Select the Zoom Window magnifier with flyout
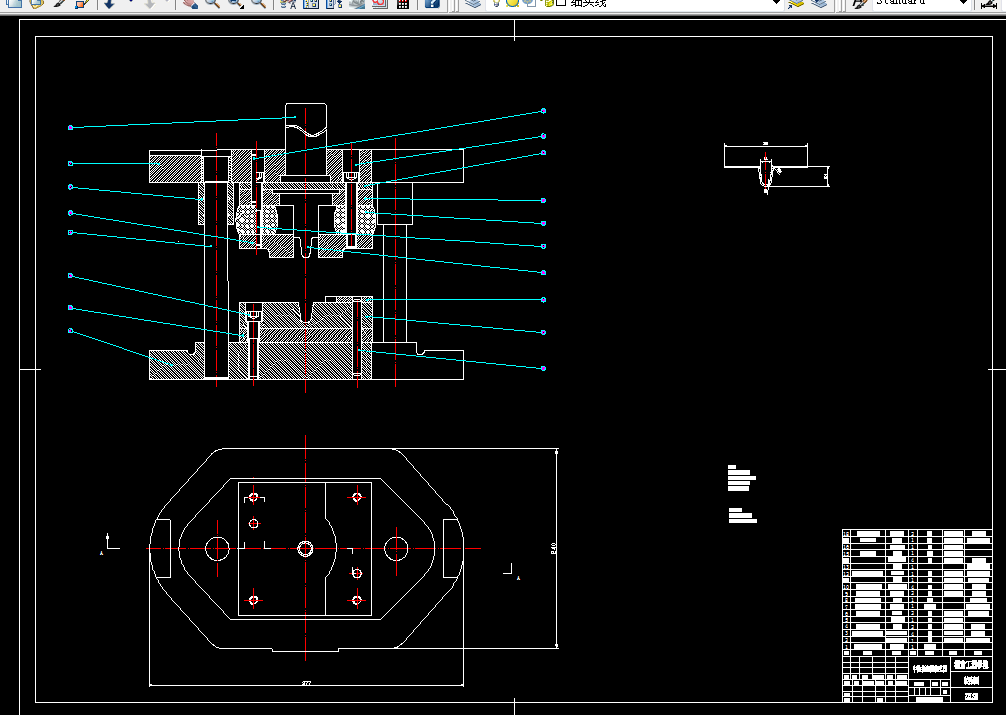This screenshot has height=715, width=1006. 235,3
